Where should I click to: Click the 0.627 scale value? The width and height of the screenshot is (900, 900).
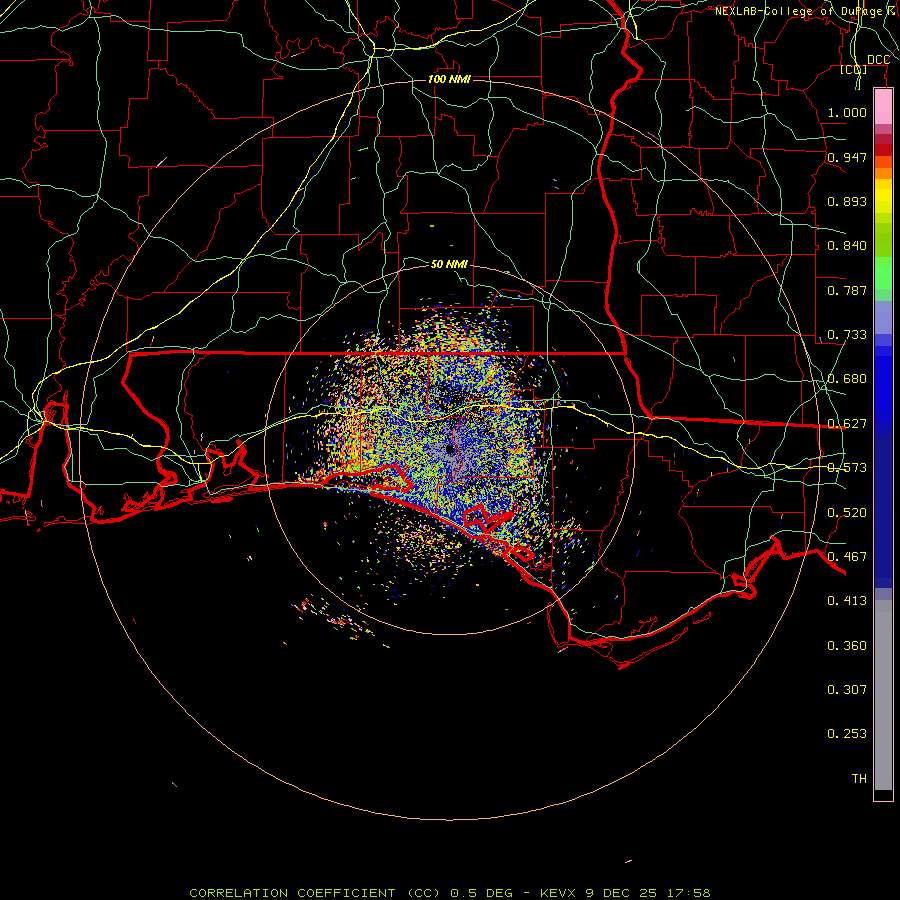click(847, 424)
